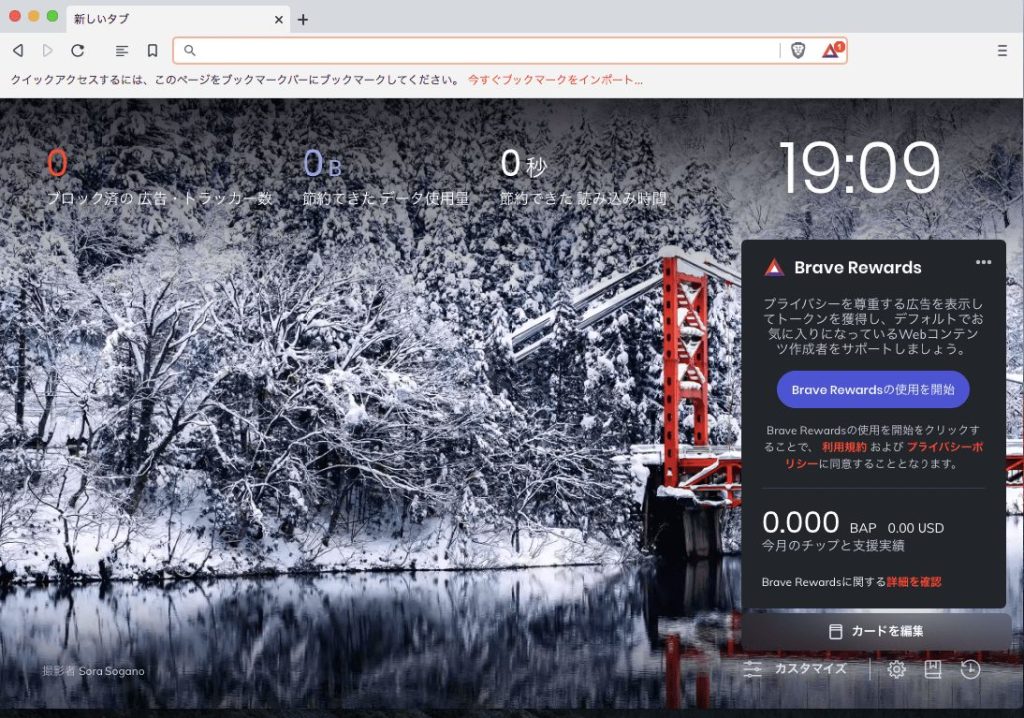
Task: Click the blocked ads and trackers count
Action: point(57,163)
